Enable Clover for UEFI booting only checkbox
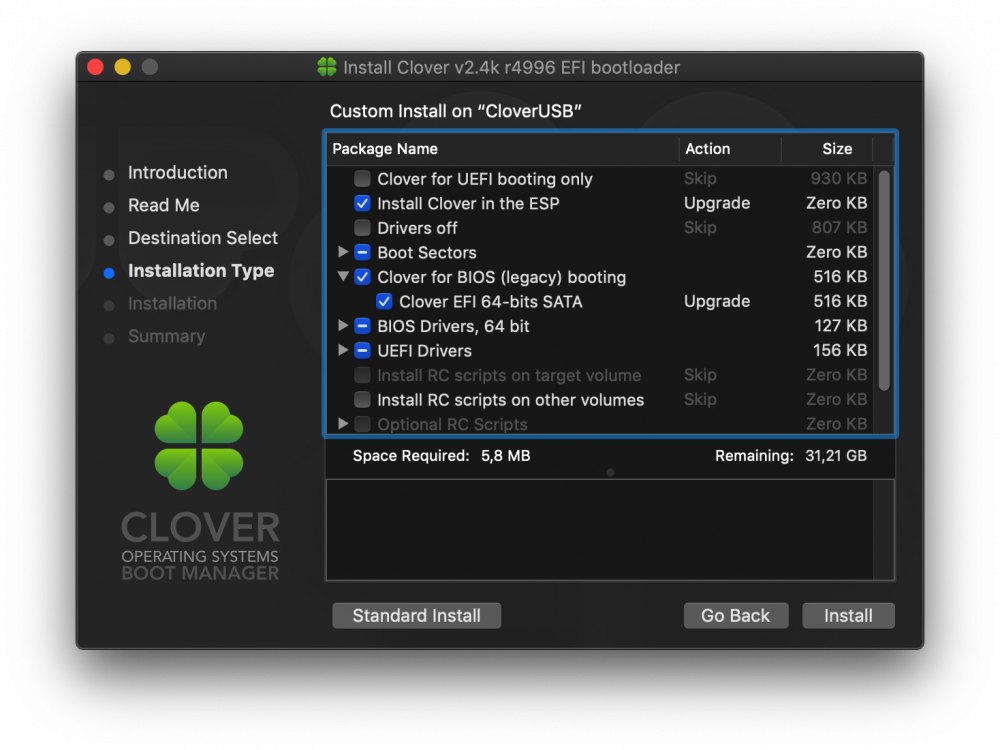Image resolution: width=1000 pixels, height=750 pixels. point(362,179)
